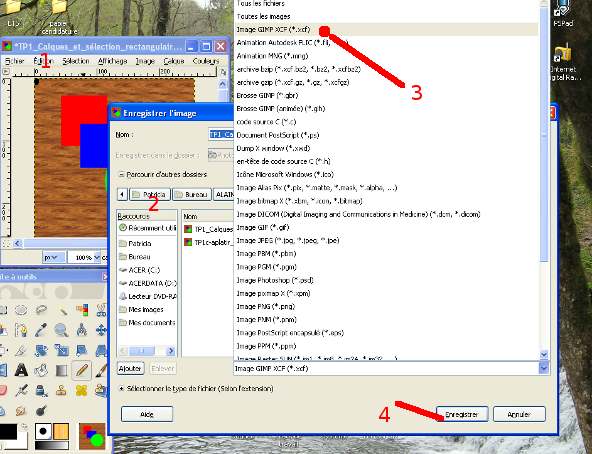
Task: Activate the Zoom magnifier tool
Action: pos(61,330)
